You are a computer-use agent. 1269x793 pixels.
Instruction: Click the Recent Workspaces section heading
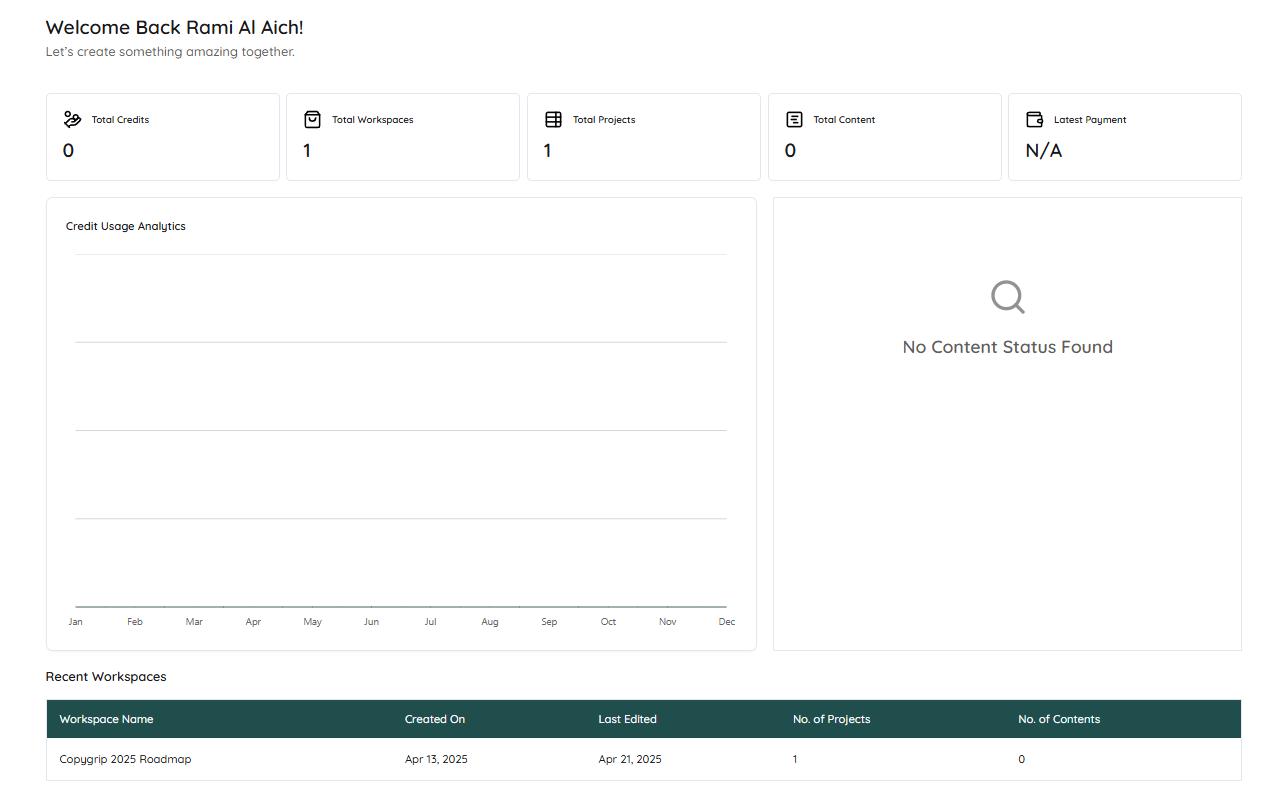pos(106,677)
